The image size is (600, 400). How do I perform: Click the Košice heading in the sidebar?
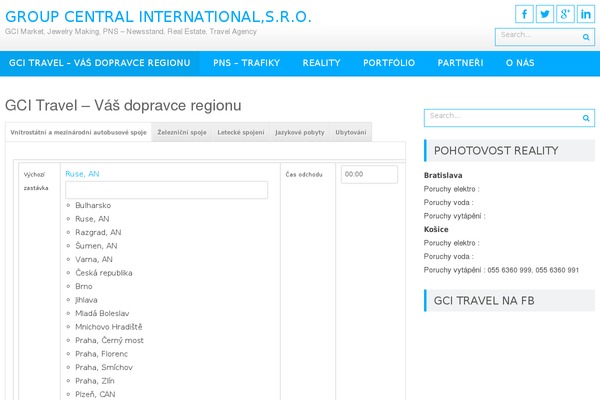(x=436, y=229)
